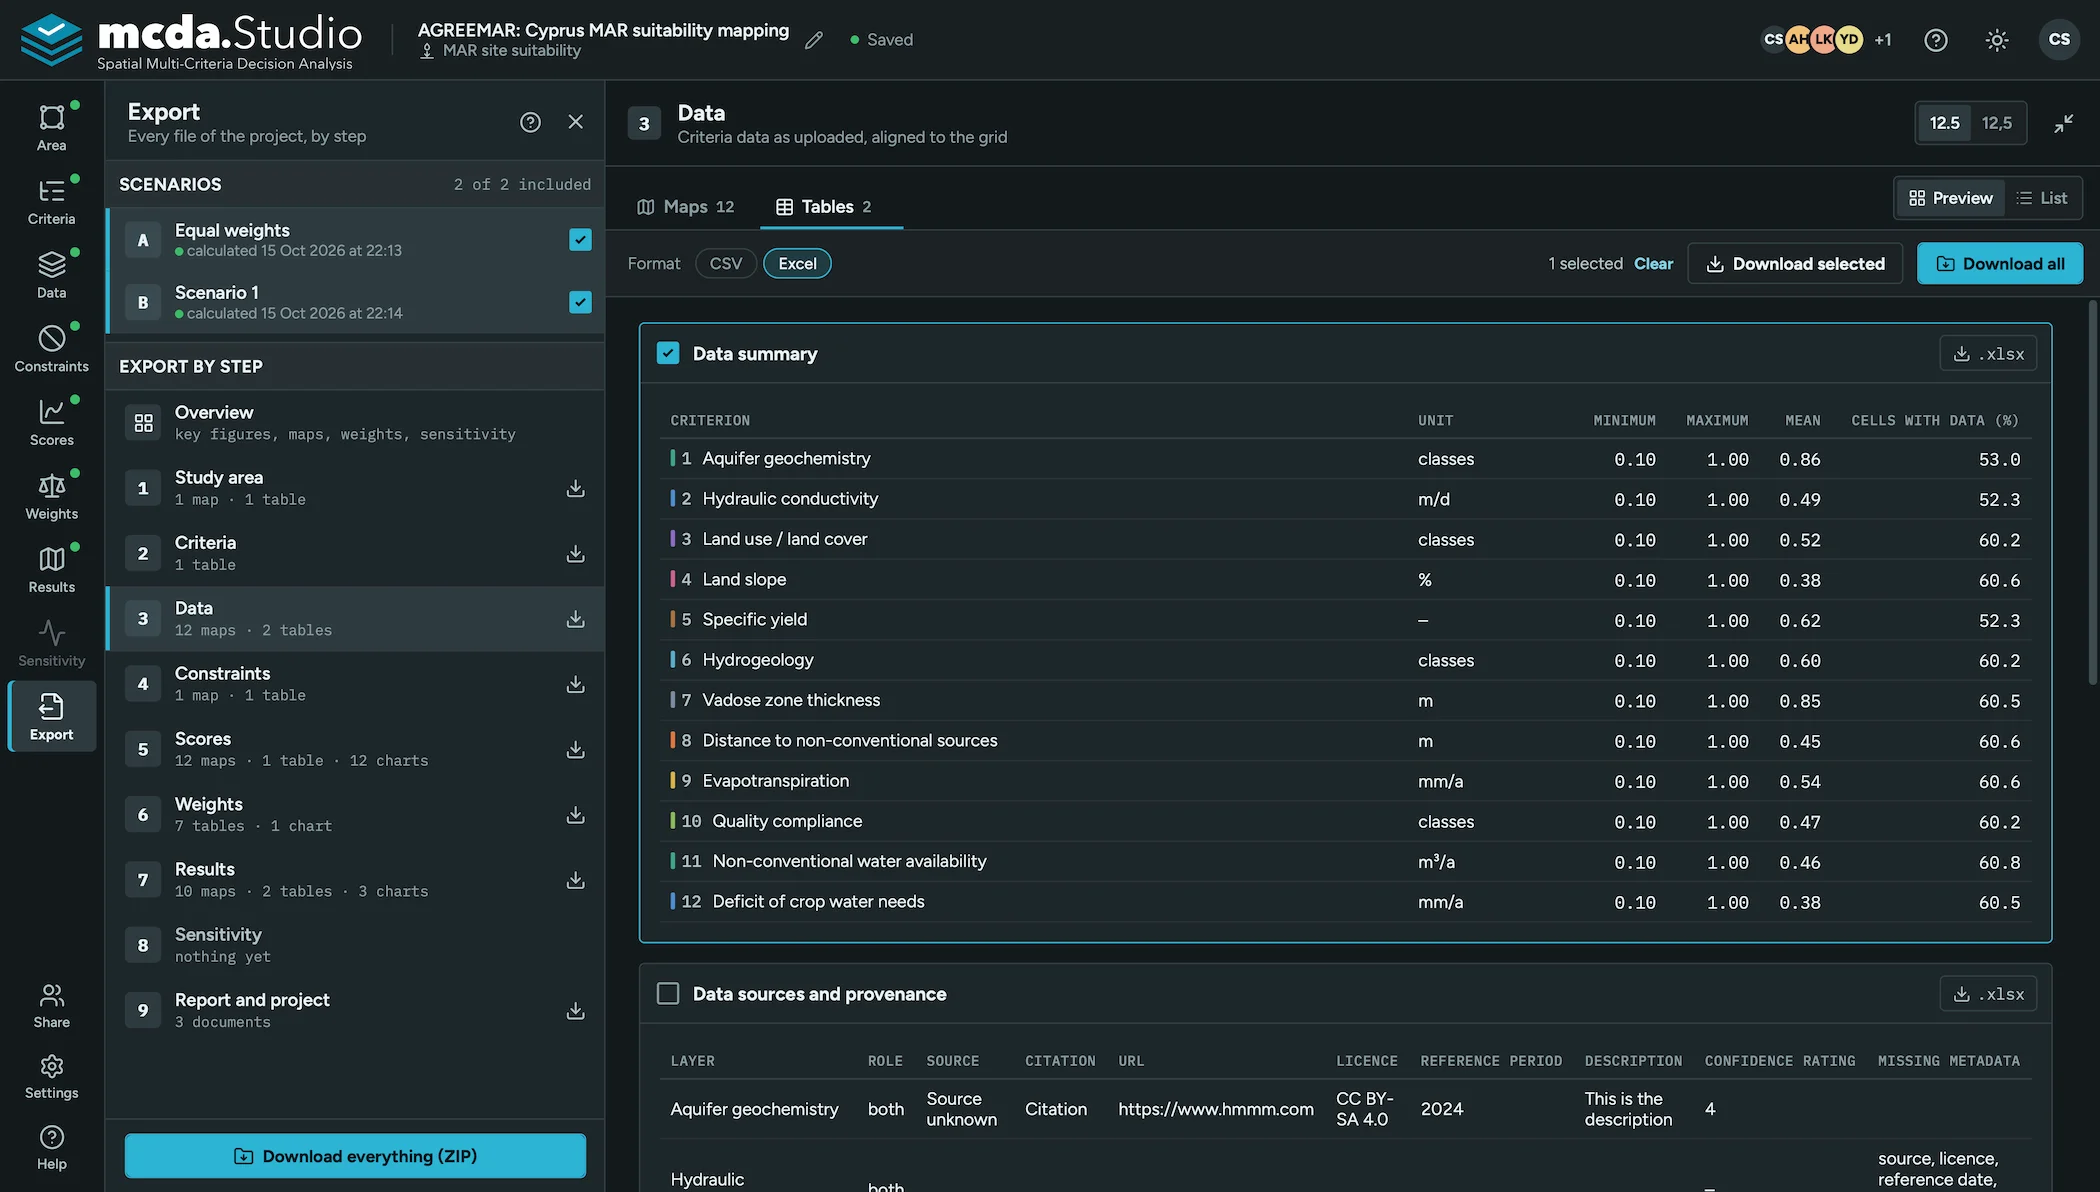Viewport: 2100px width, 1192px height.
Task: Download the Study area step files
Action: tap(576, 488)
